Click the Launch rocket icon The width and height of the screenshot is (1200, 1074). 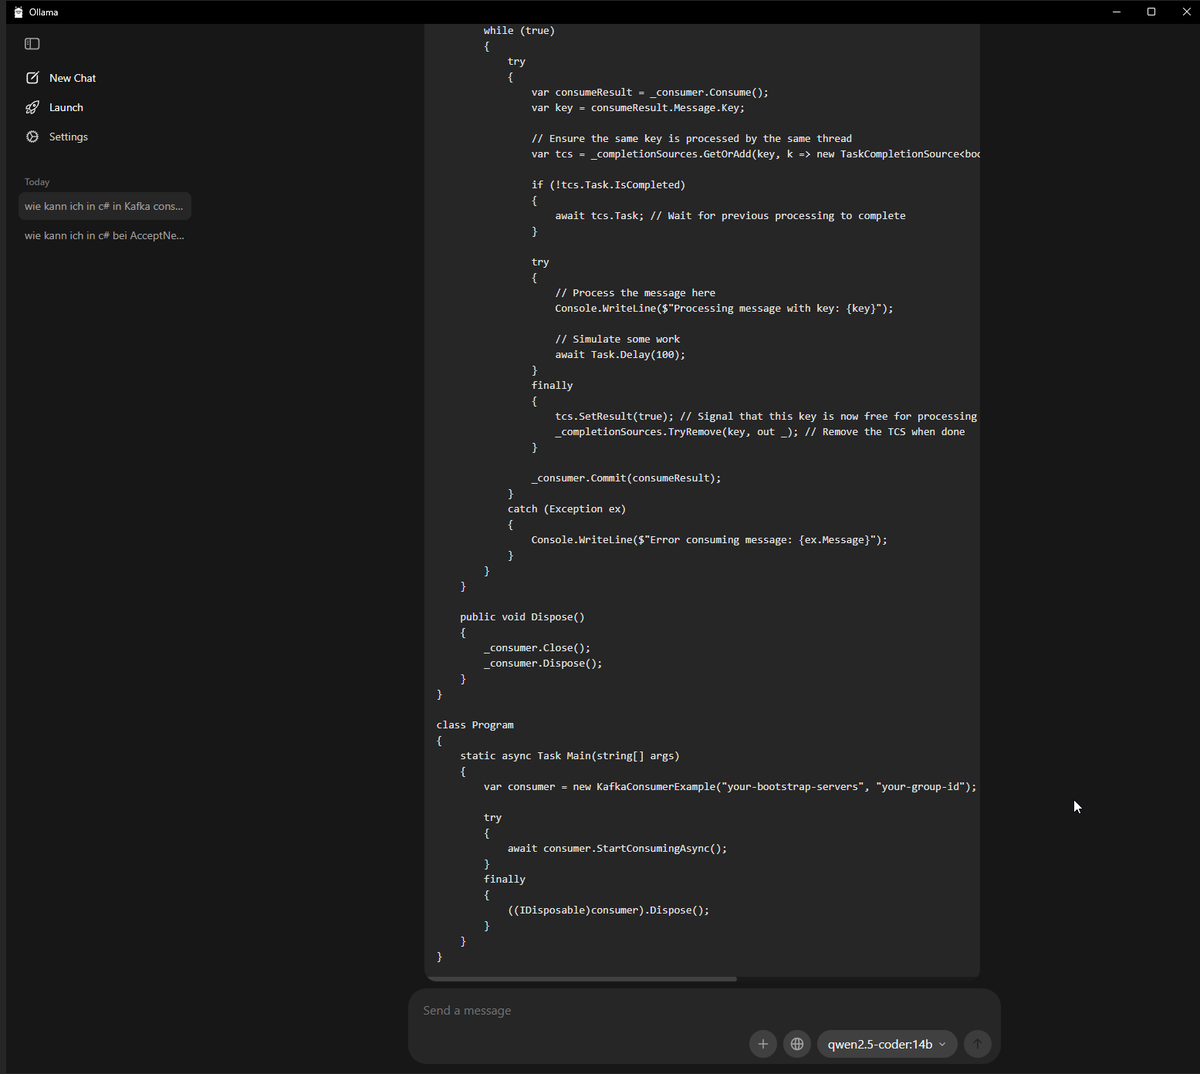(32, 107)
